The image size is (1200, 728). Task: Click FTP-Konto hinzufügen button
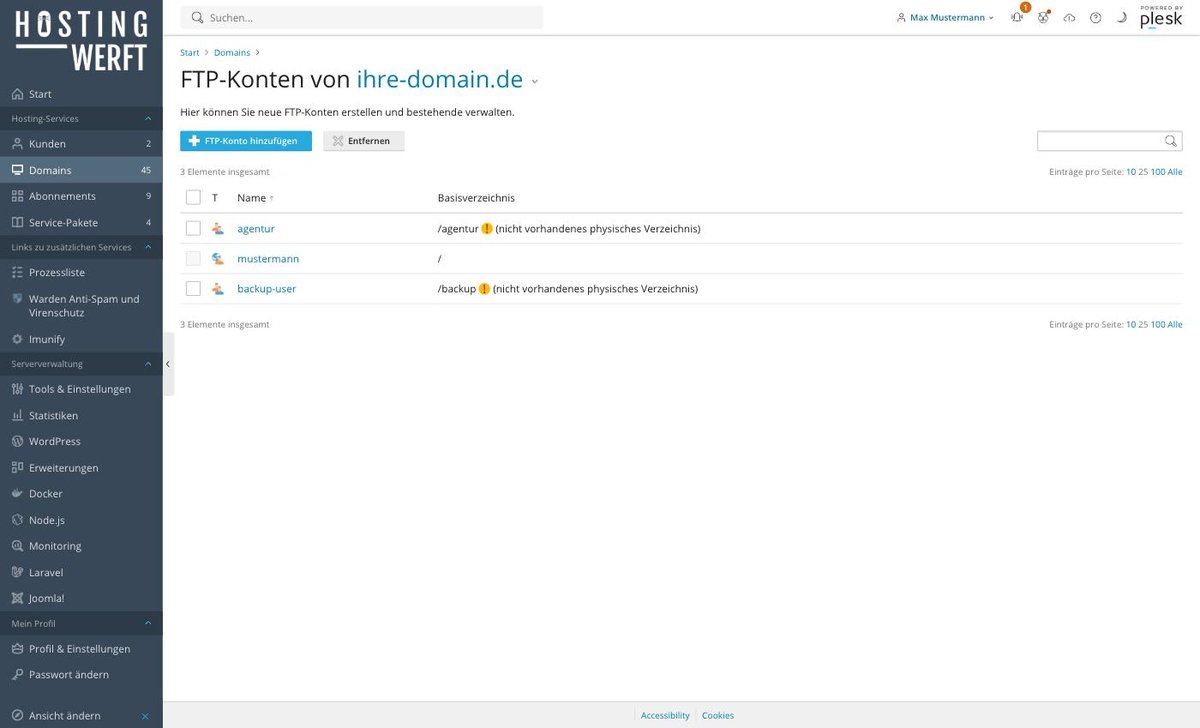(x=246, y=141)
